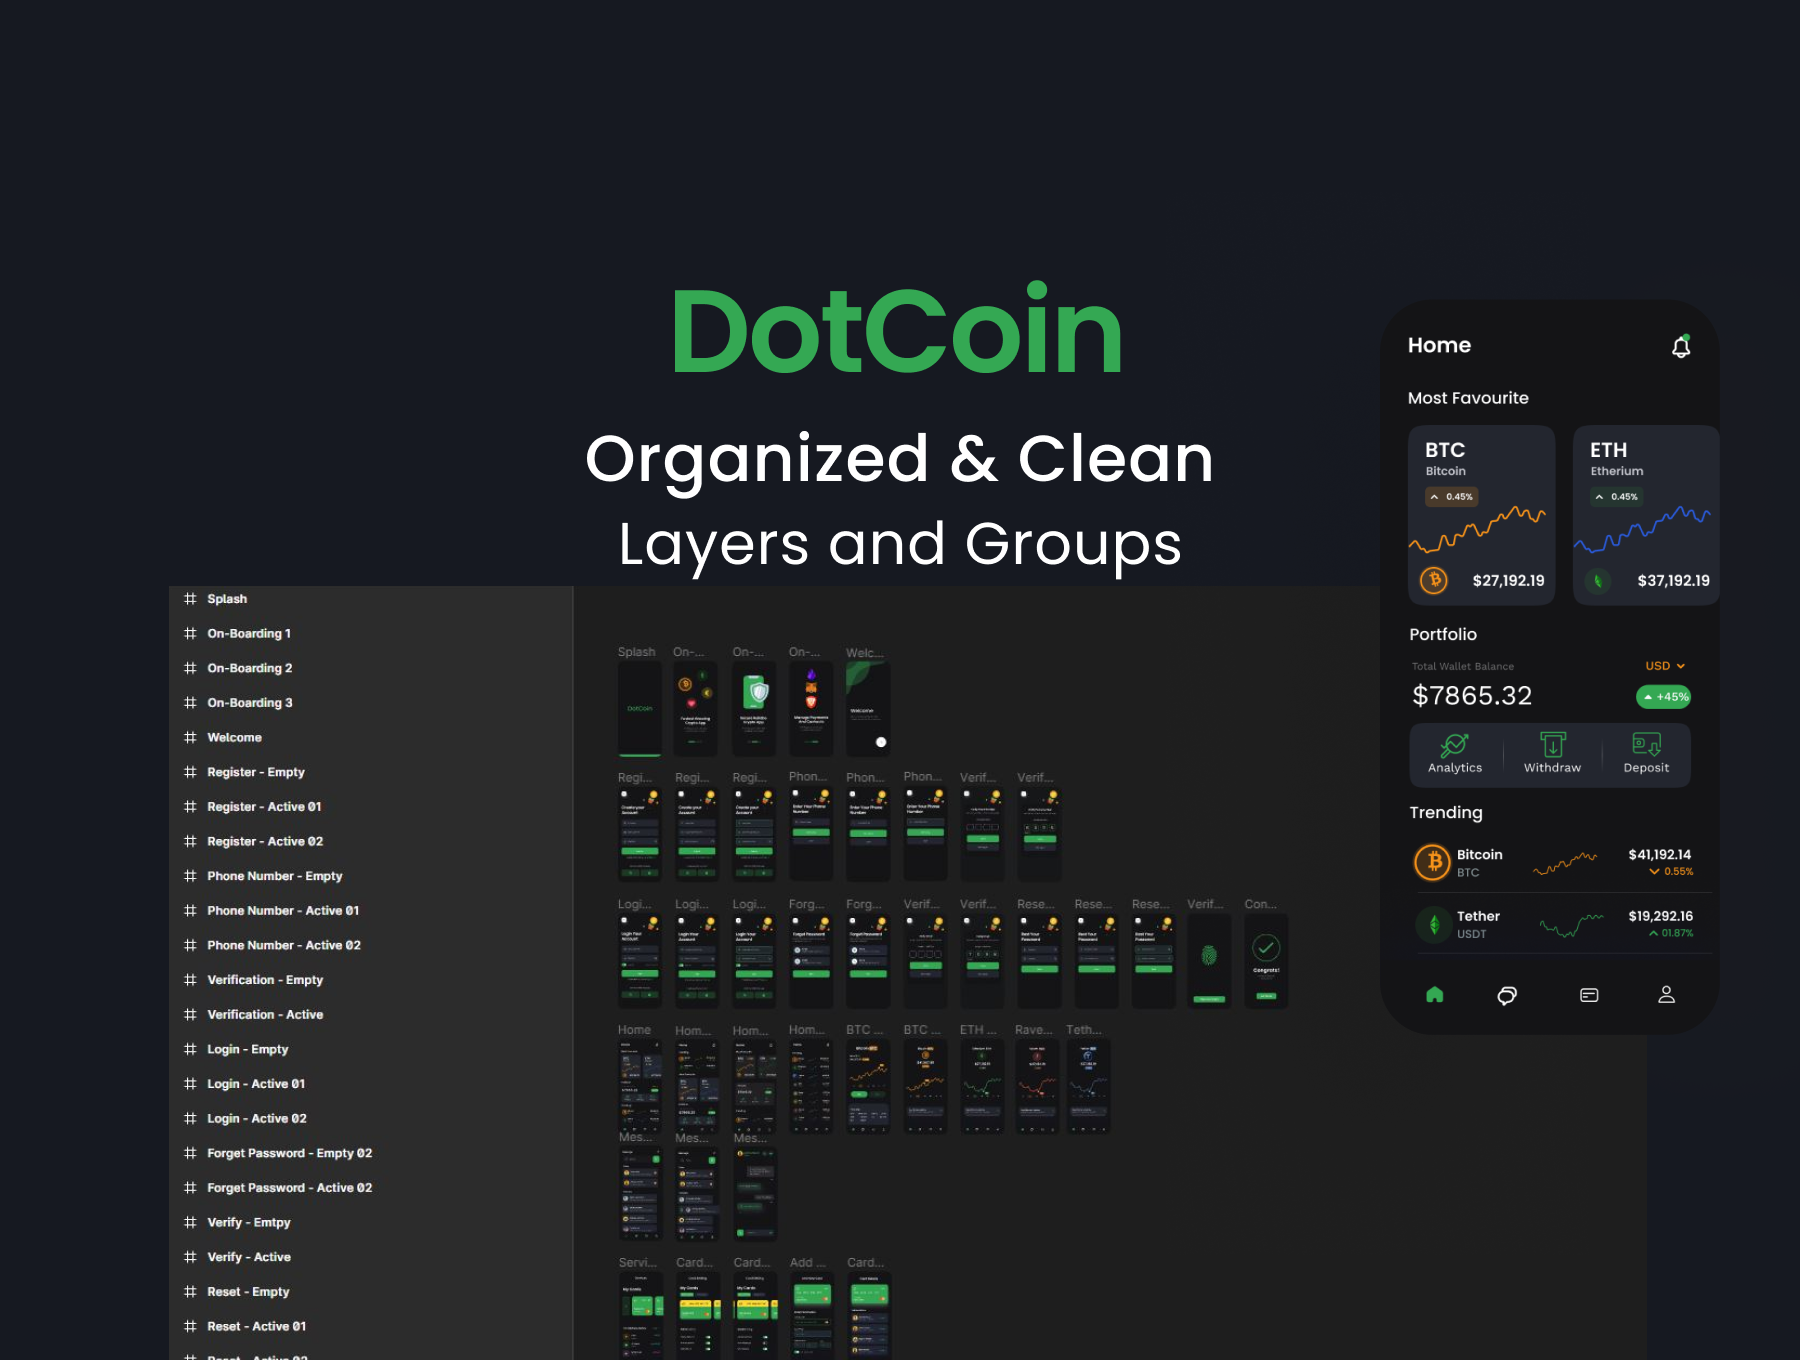Screen dimensions: 1800x1360
Task: Select the On-Boarding 2 layer
Action: point(249,668)
